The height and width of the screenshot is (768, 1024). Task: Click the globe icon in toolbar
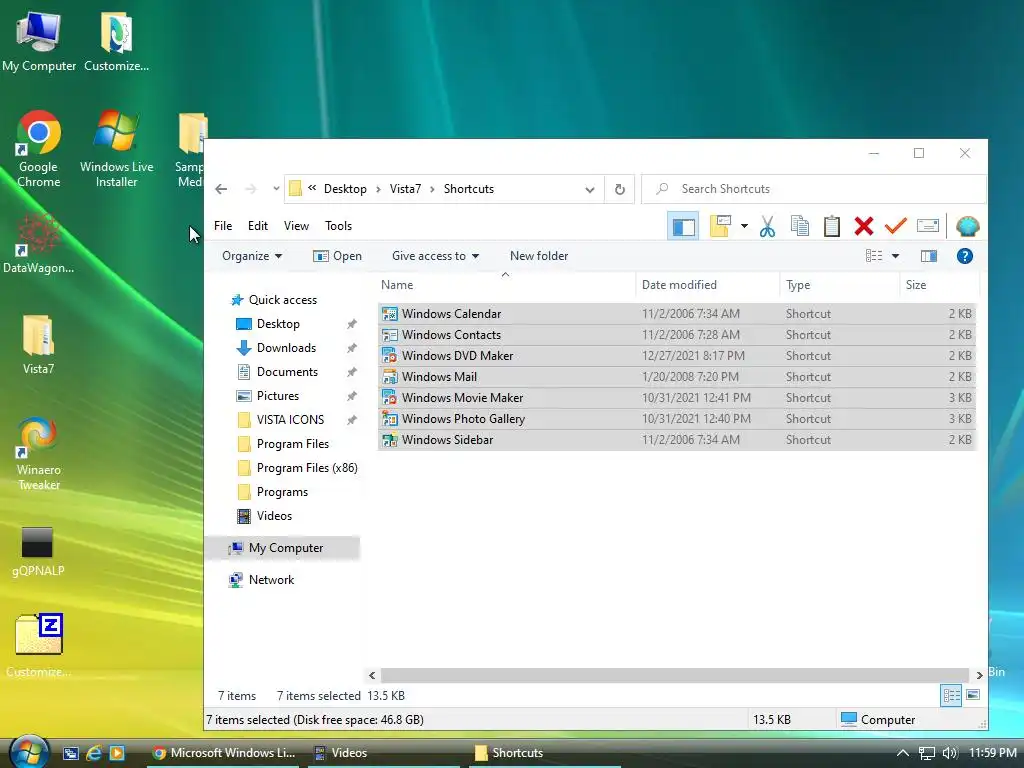point(967,226)
